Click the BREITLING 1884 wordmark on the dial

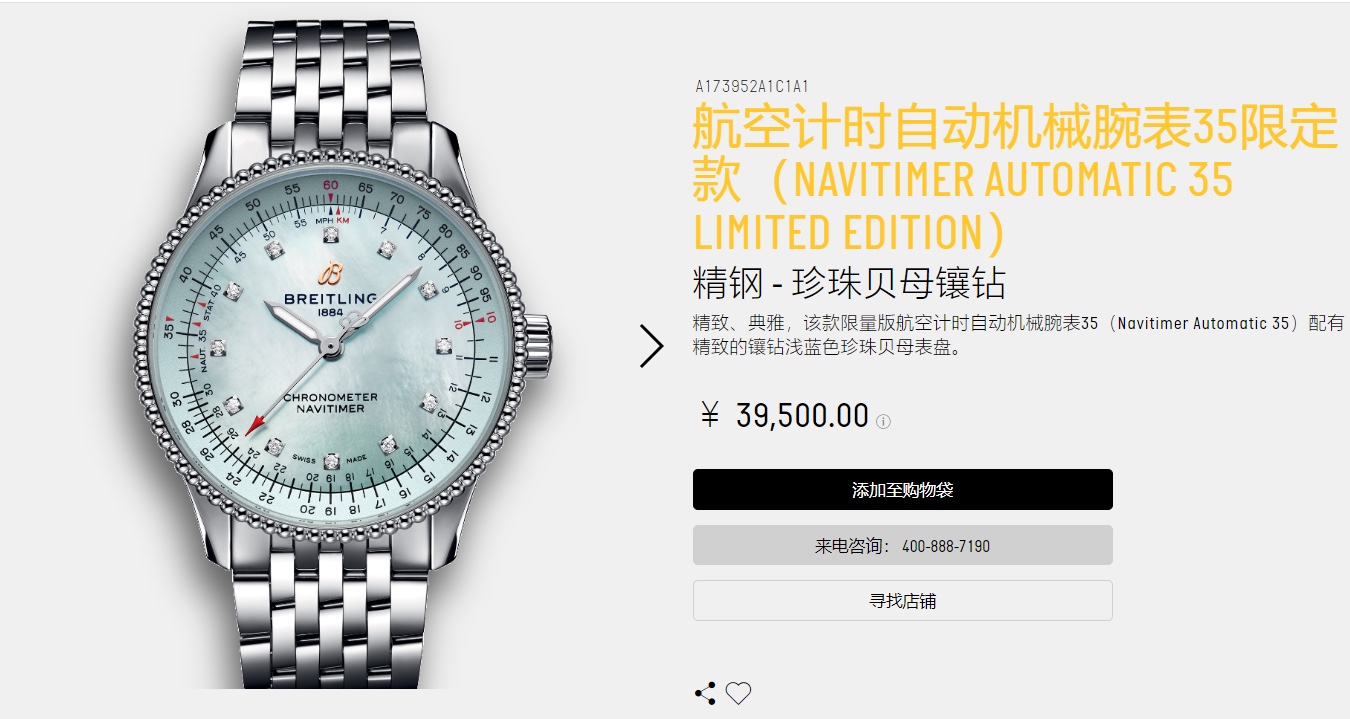331,304
